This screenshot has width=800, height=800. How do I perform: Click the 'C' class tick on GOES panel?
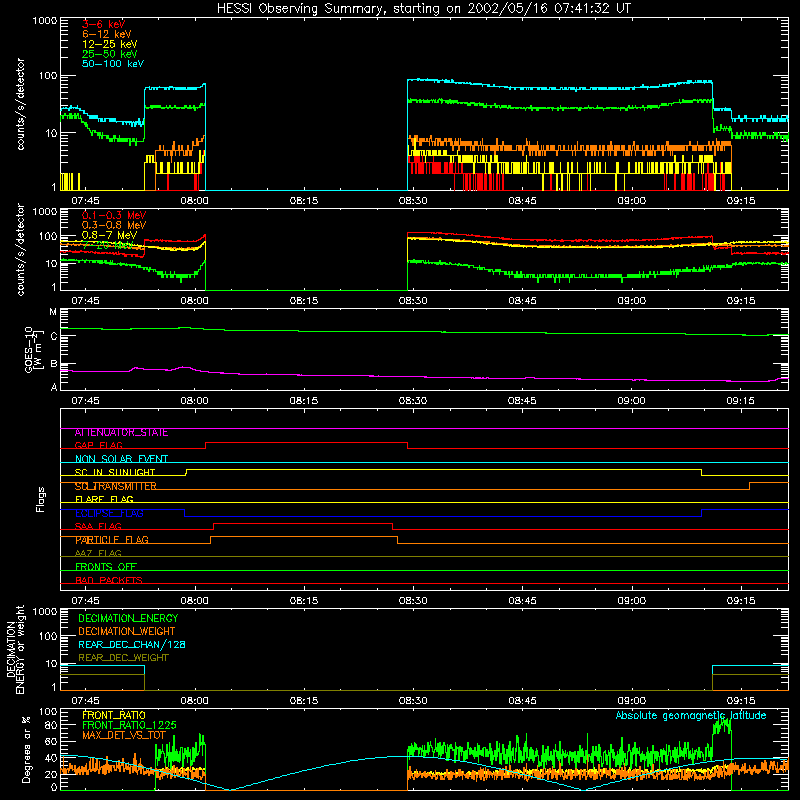point(53,337)
